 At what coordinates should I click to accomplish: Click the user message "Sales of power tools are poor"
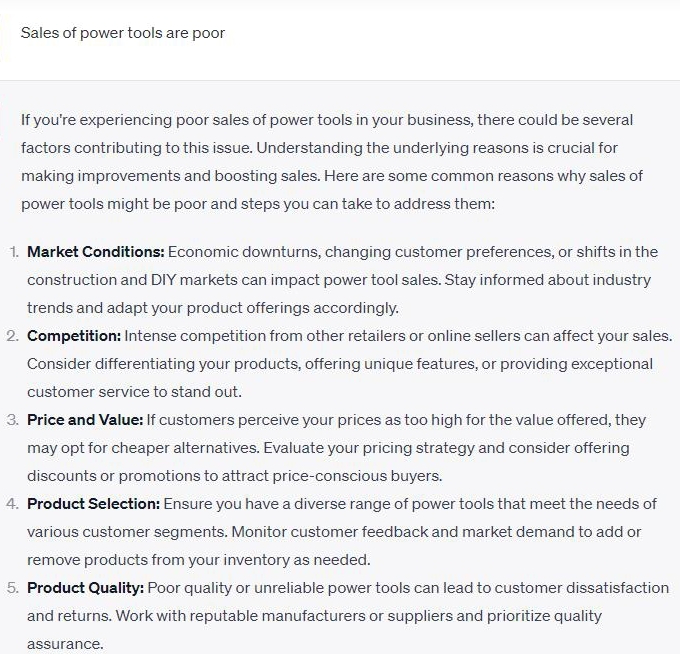(123, 33)
